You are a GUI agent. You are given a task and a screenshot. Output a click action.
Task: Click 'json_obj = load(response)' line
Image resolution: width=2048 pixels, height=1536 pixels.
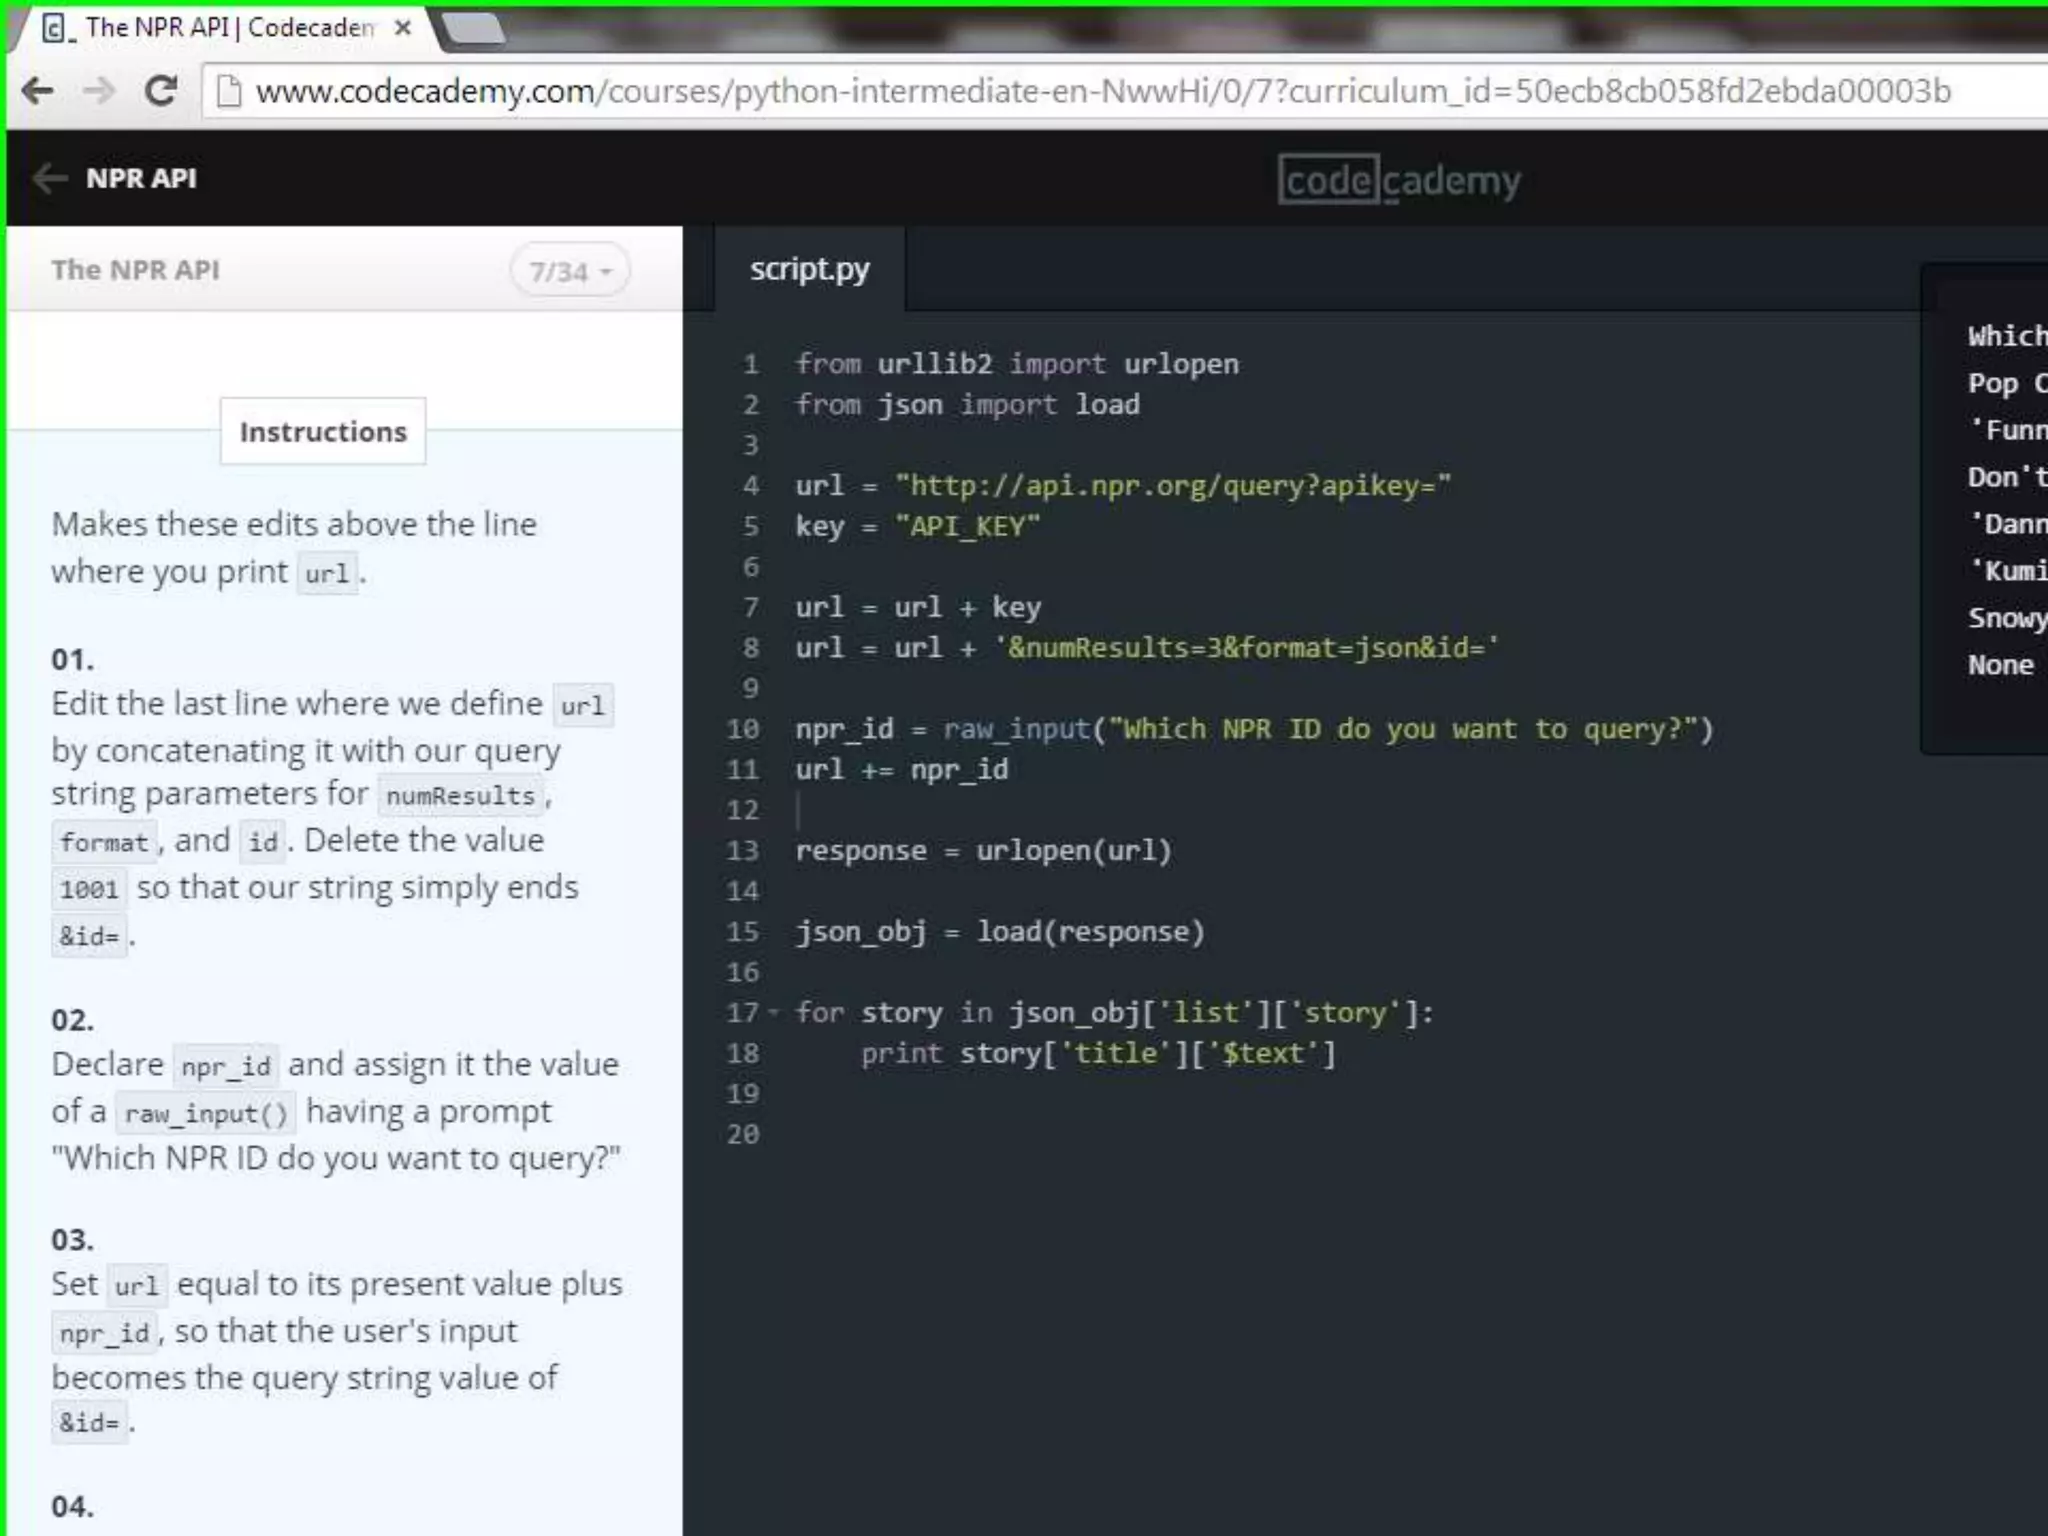(x=1000, y=932)
